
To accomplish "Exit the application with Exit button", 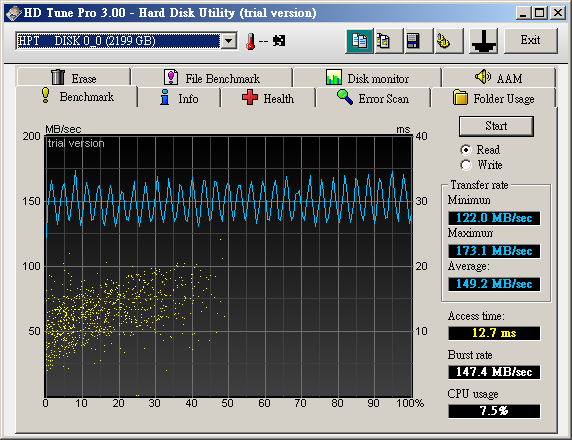I will (530, 41).
